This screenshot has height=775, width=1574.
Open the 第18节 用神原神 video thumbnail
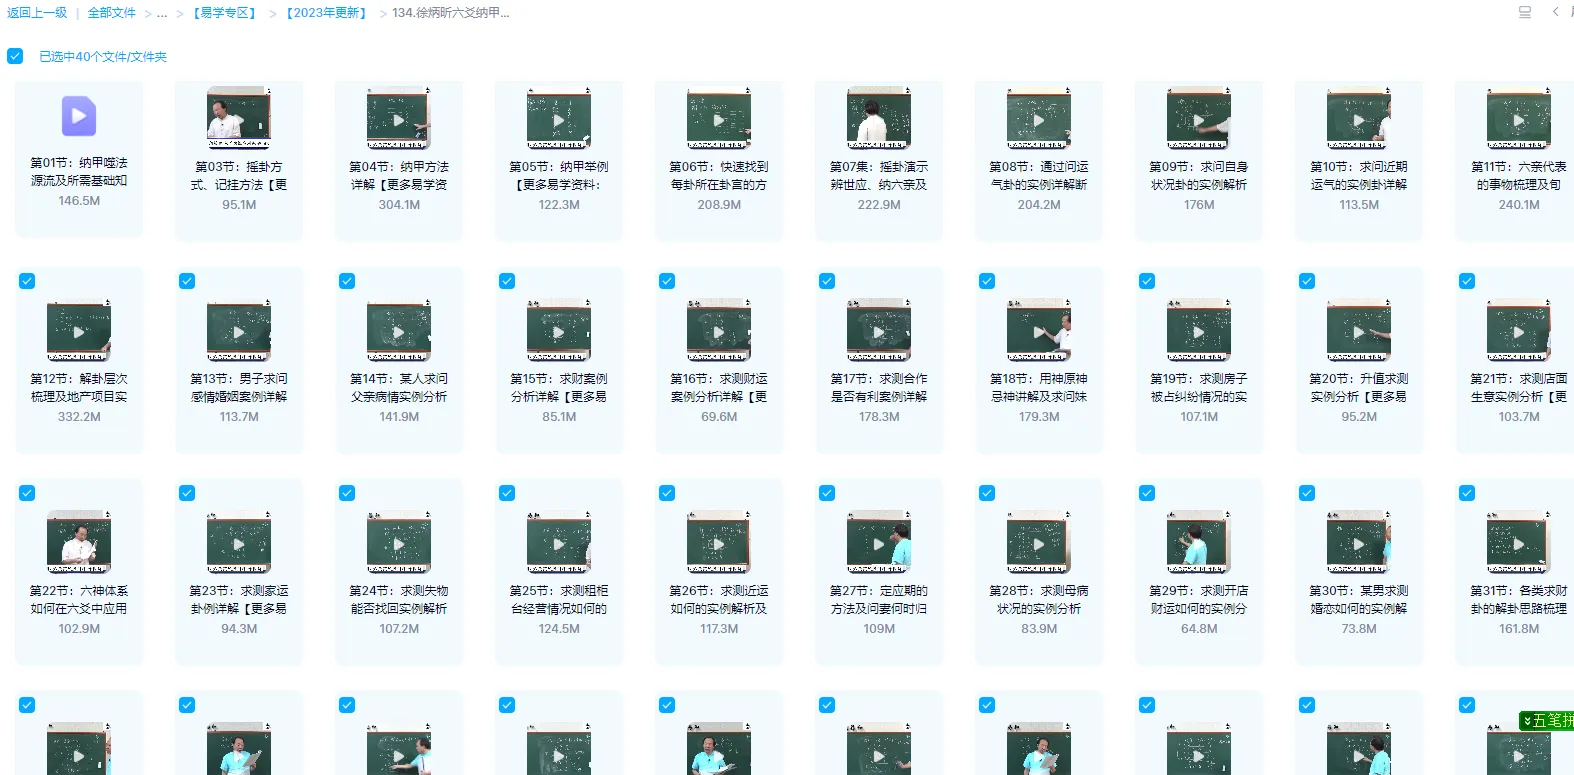tap(1039, 330)
